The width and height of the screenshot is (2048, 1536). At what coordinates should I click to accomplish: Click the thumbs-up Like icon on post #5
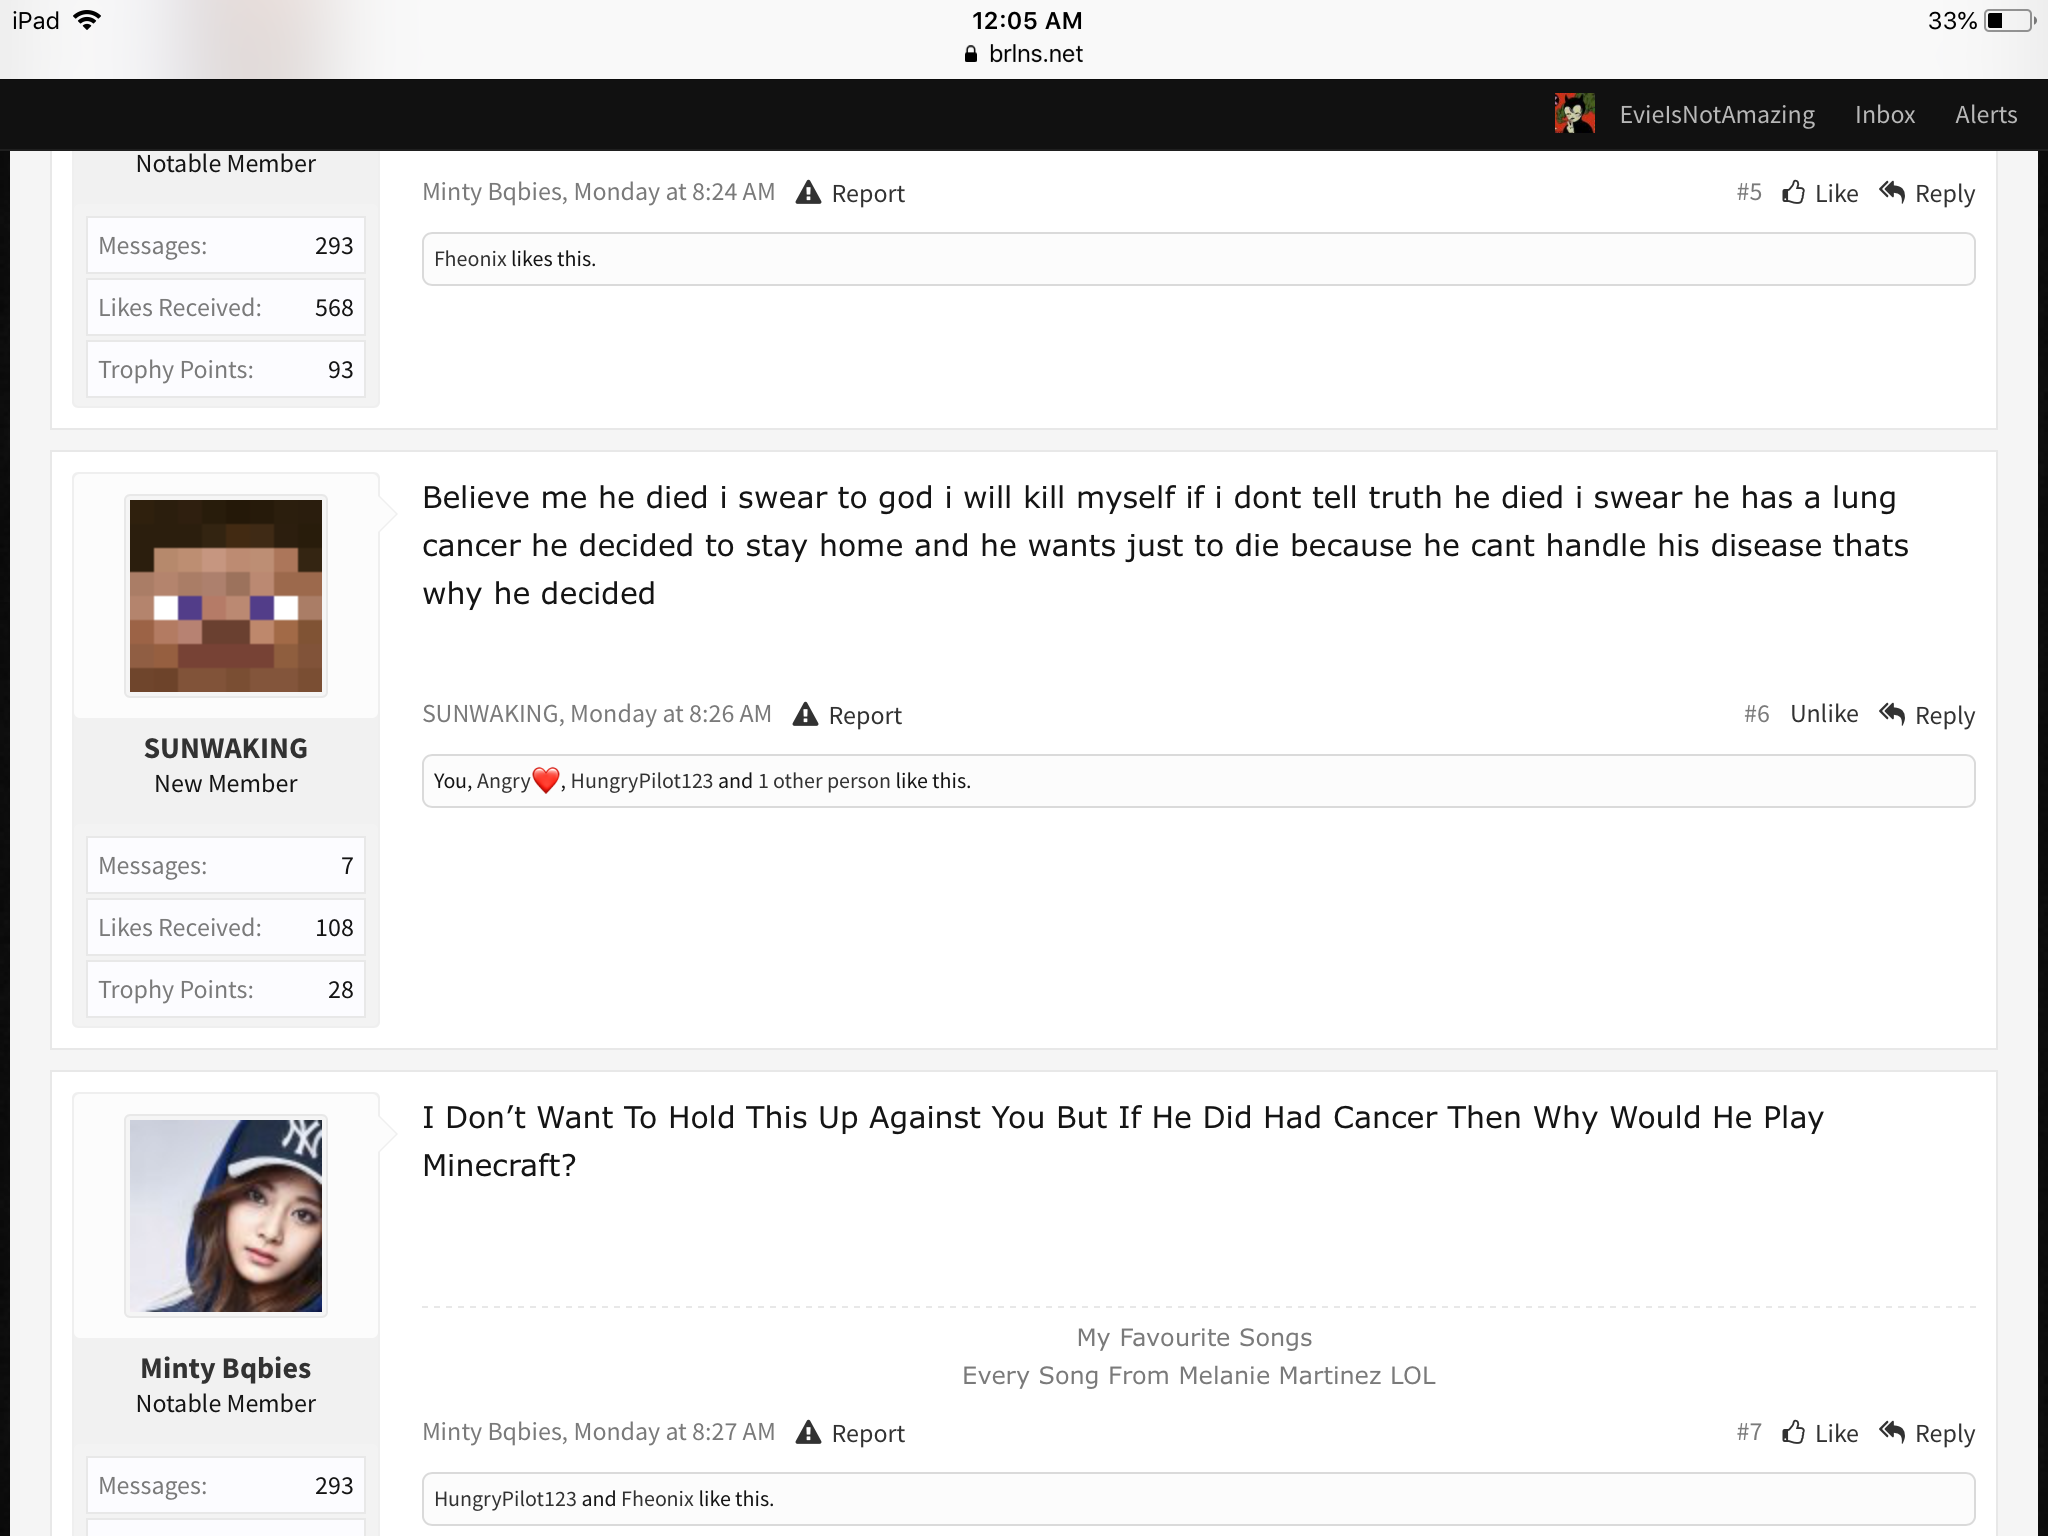click(1794, 192)
